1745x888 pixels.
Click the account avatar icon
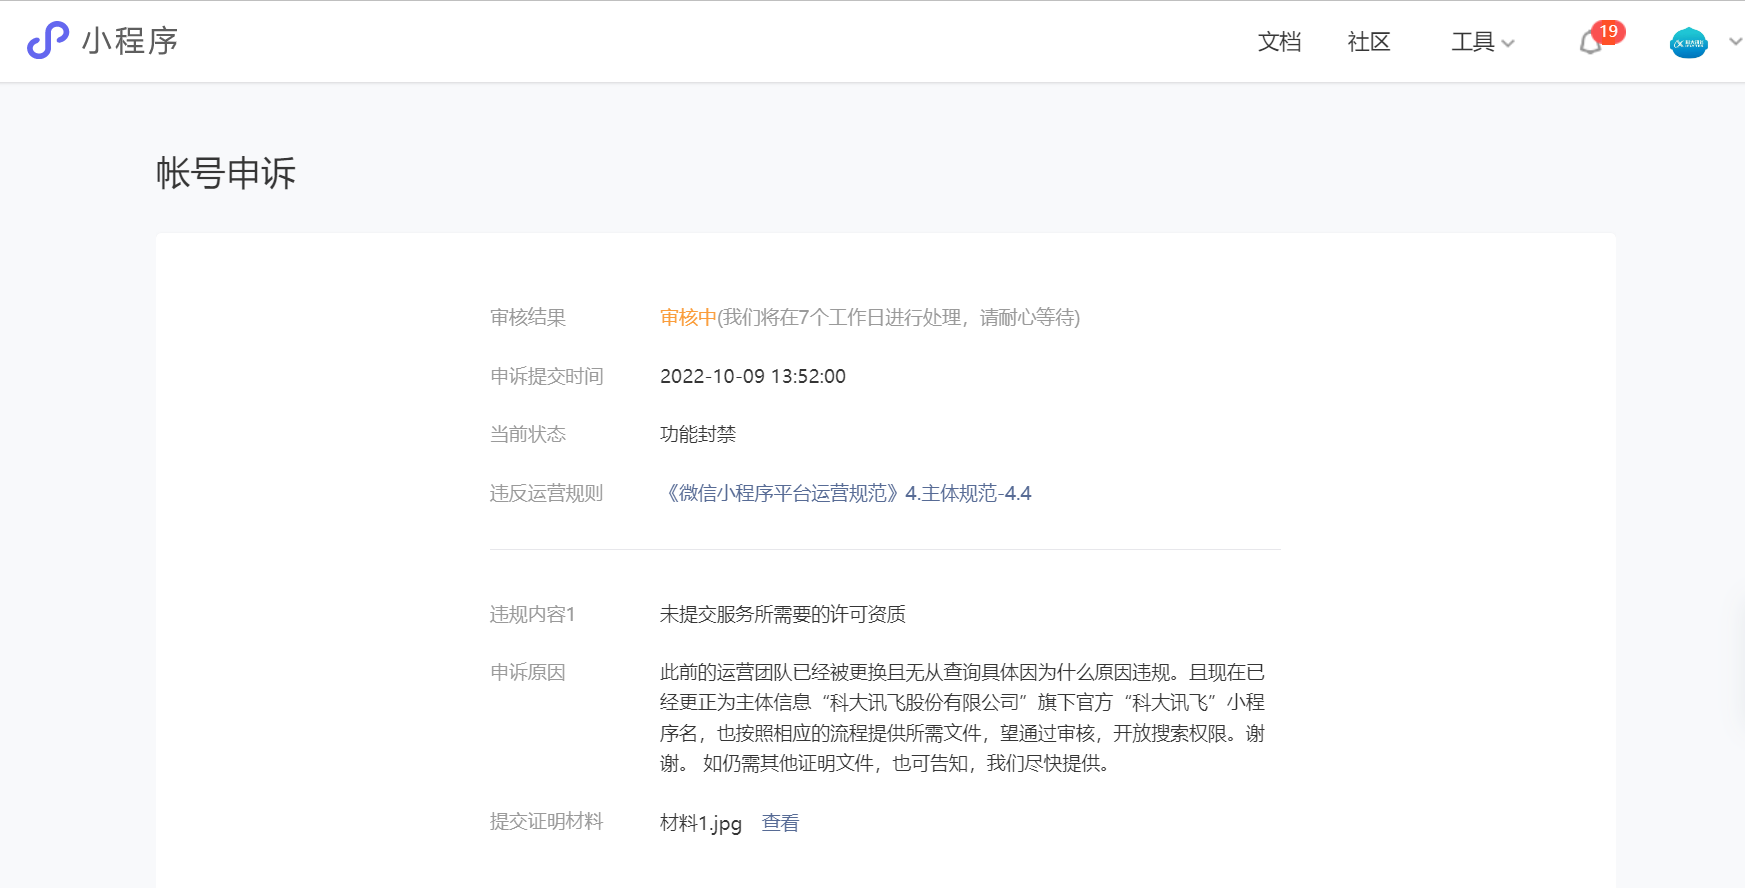pyautogui.click(x=1689, y=43)
